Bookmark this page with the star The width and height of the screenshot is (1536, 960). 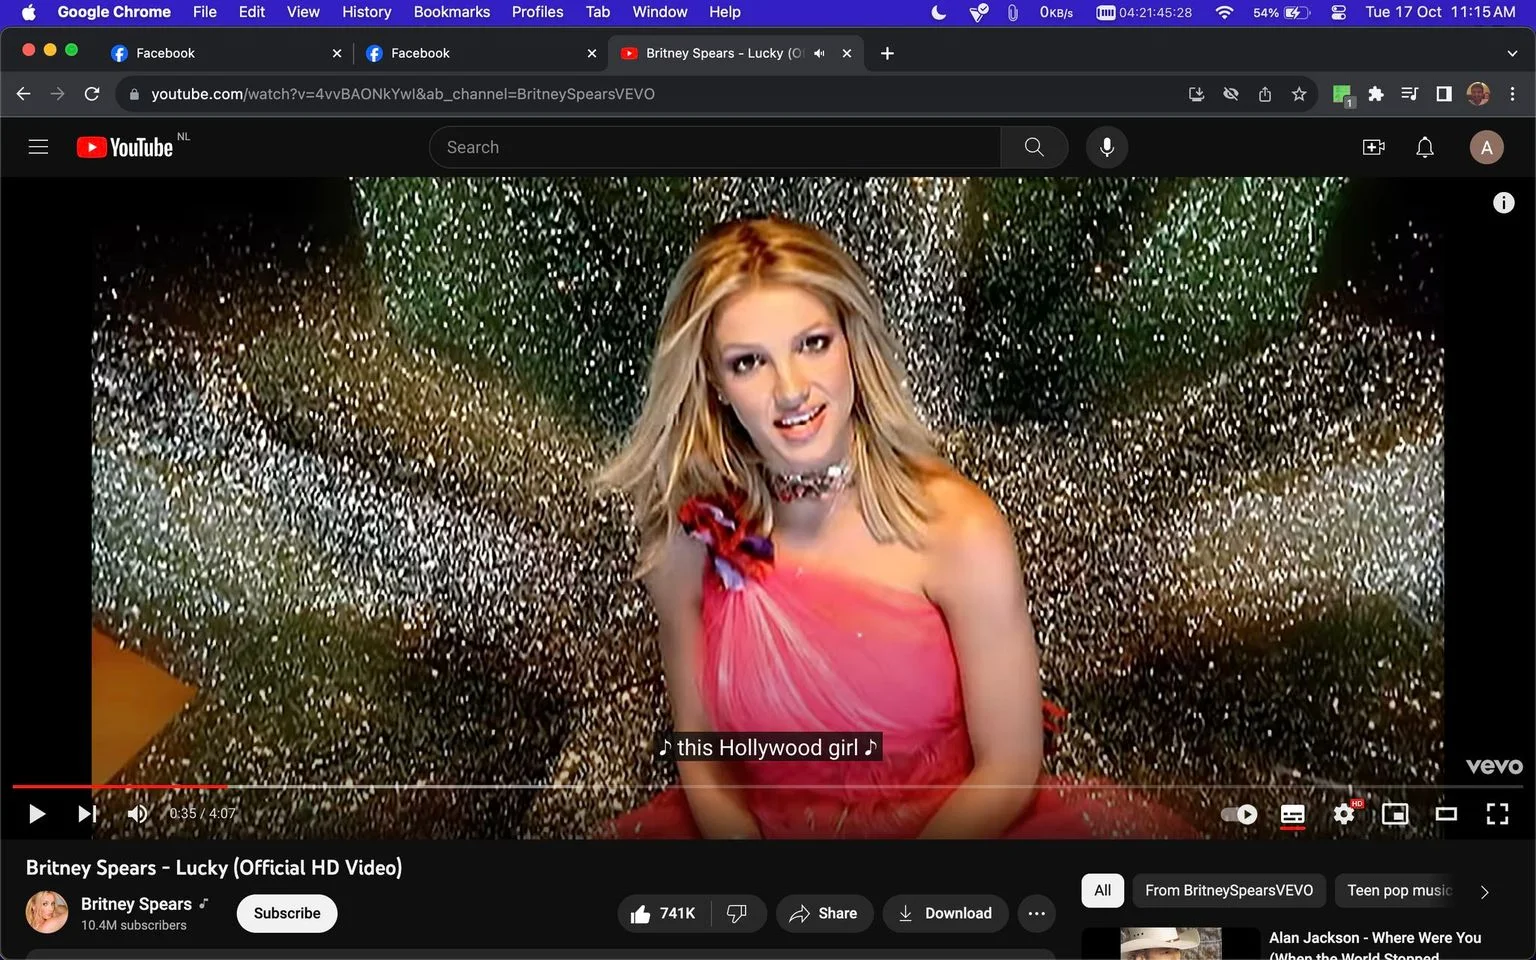1299,94
